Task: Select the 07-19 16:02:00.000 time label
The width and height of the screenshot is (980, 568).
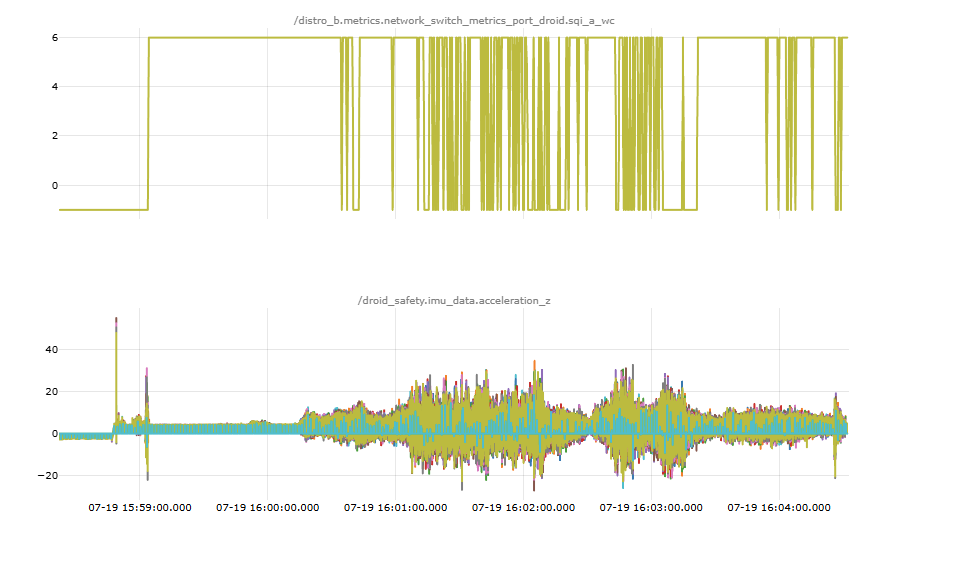Action: 523,507
